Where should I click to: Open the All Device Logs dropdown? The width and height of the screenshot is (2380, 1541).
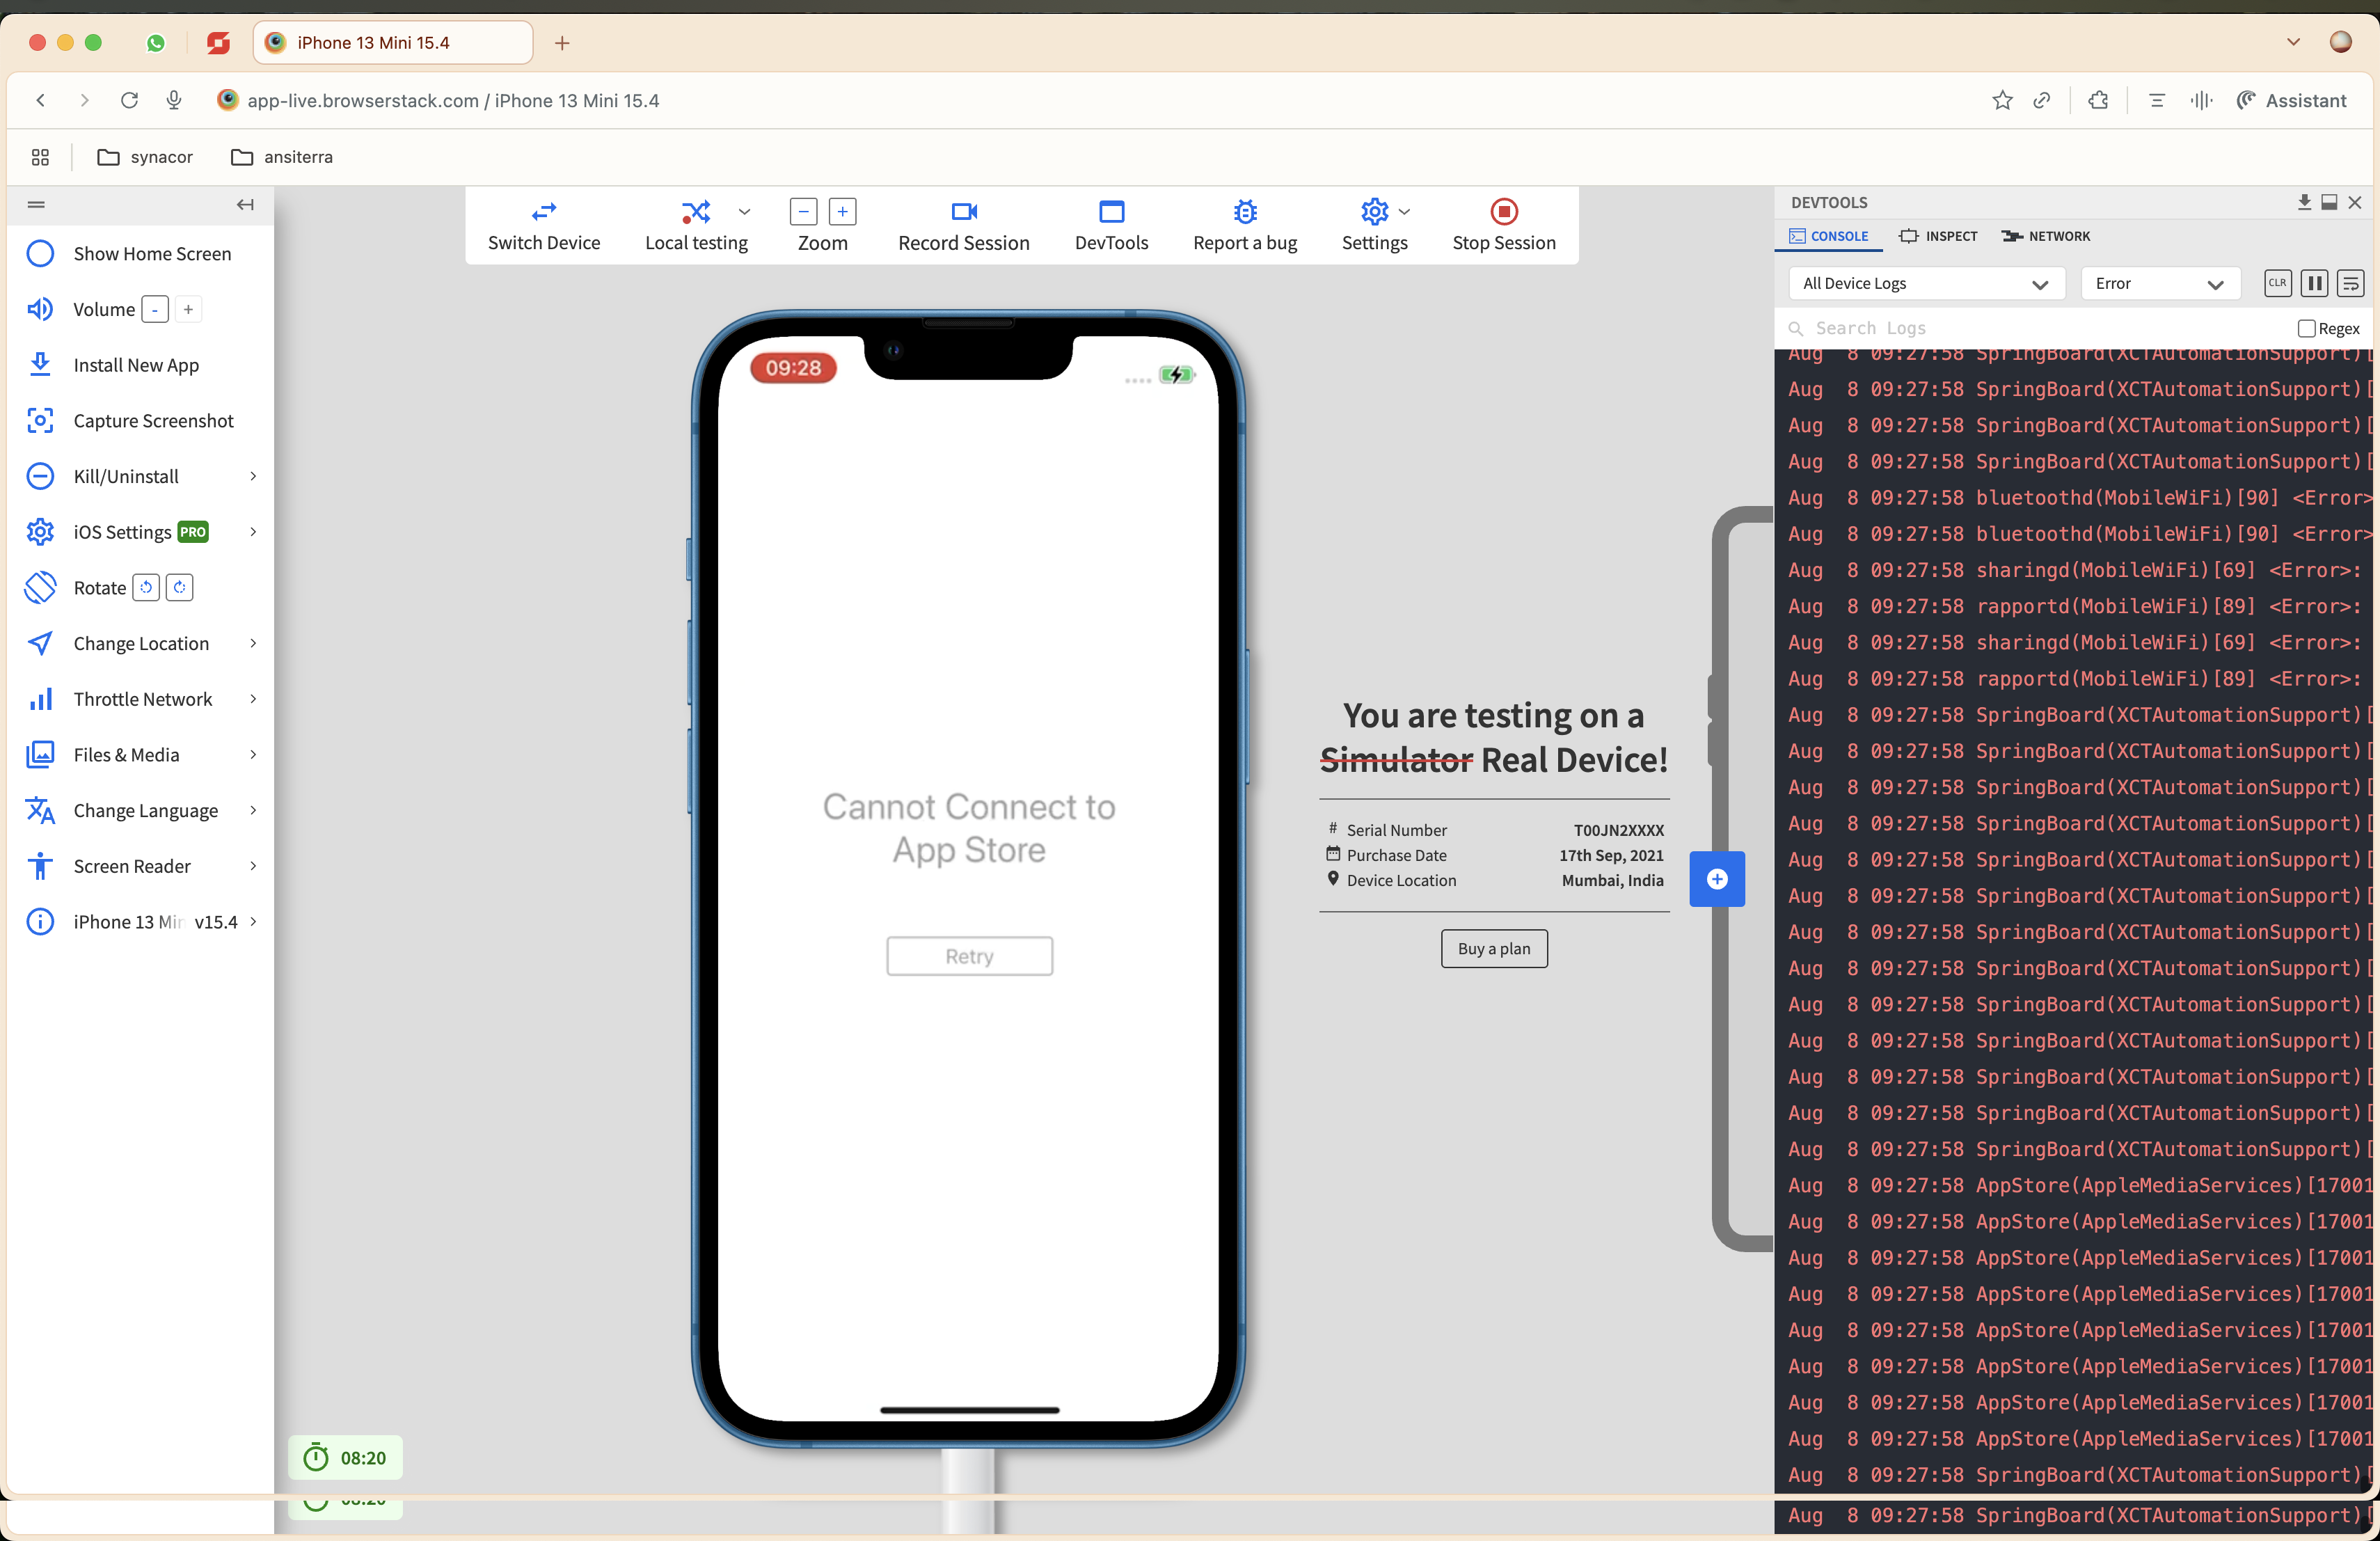[1925, 284]
